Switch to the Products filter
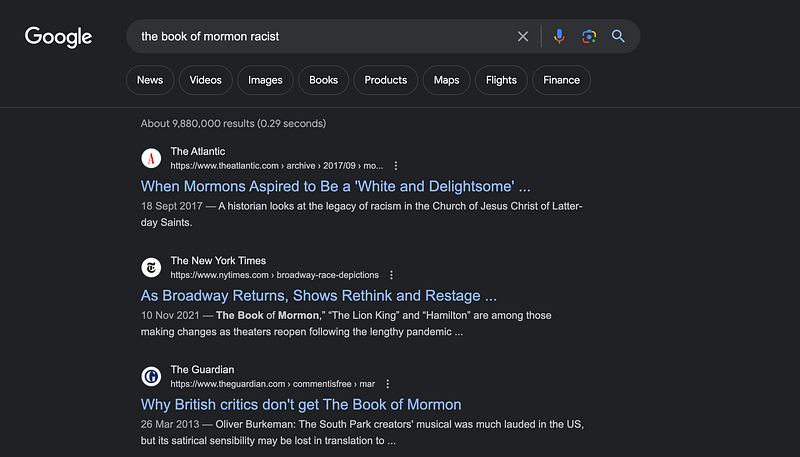Screen dimensions: 800x457 coord(386,80)
